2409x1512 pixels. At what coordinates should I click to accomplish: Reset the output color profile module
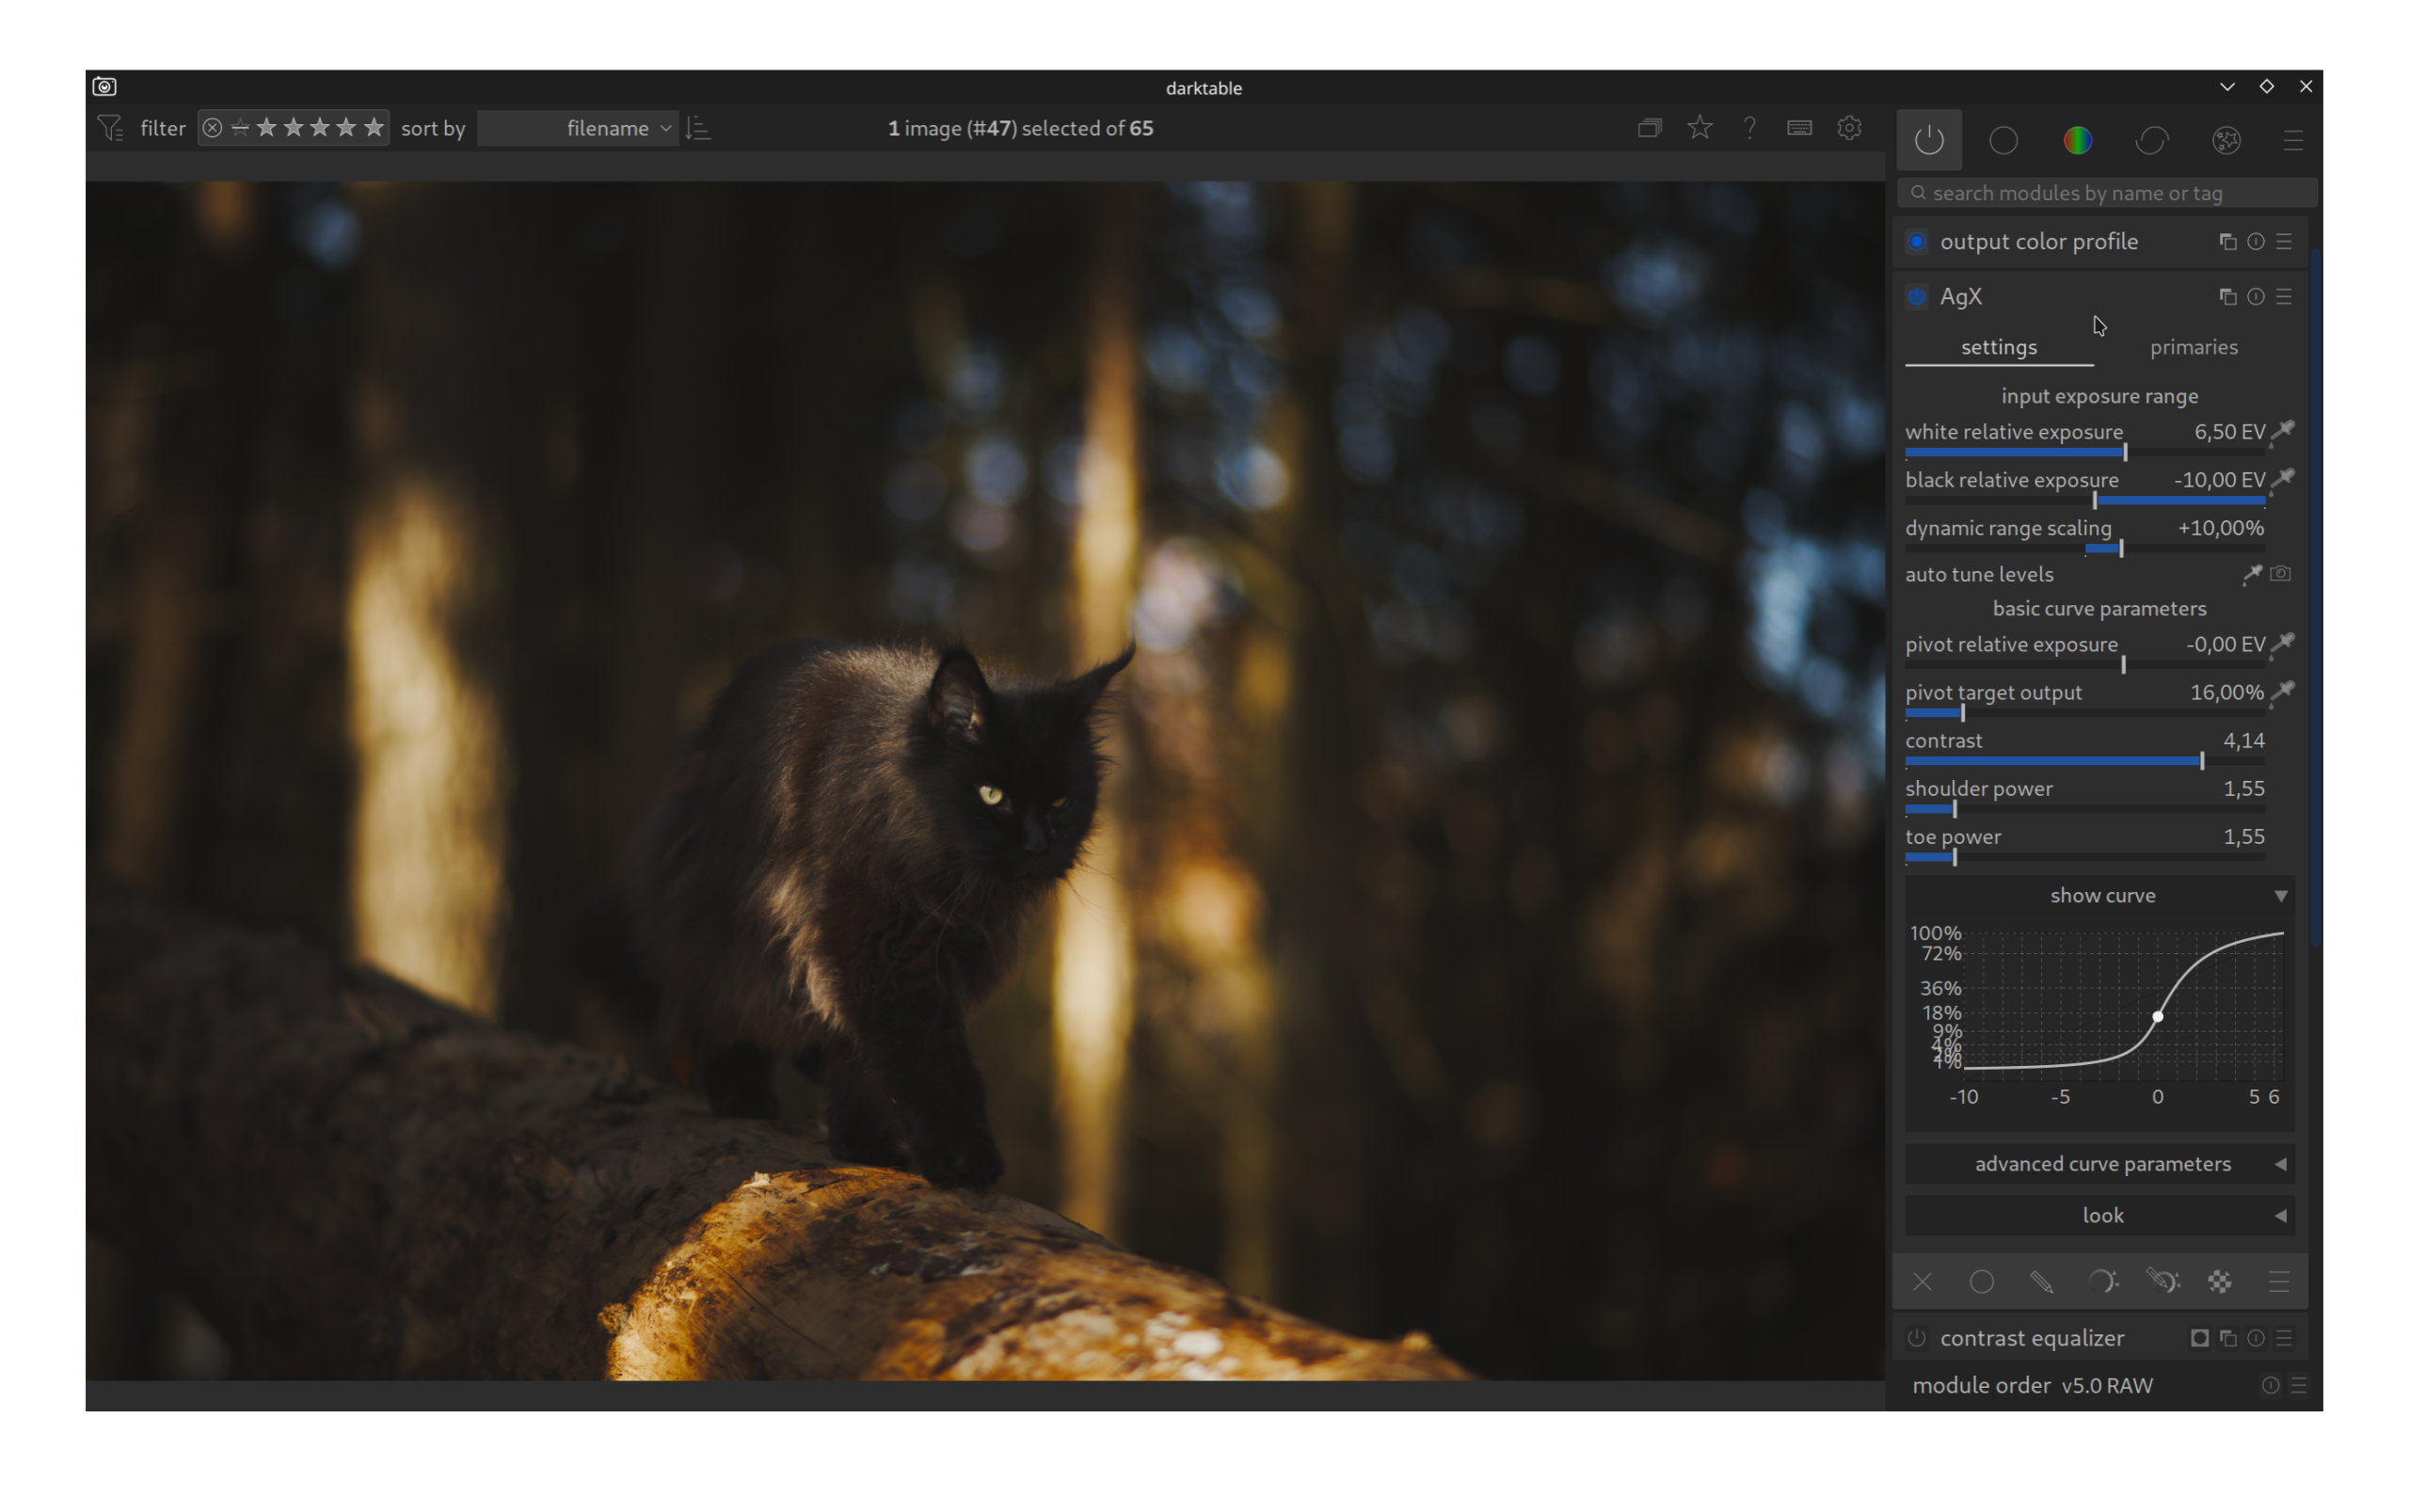click(2255, 242)
